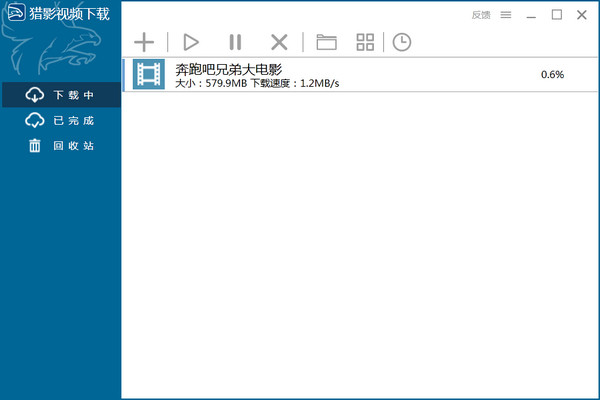Screen dimensions: 600x400
Task: Close the 猎影视频下载 window
Action: pos(582,15)
